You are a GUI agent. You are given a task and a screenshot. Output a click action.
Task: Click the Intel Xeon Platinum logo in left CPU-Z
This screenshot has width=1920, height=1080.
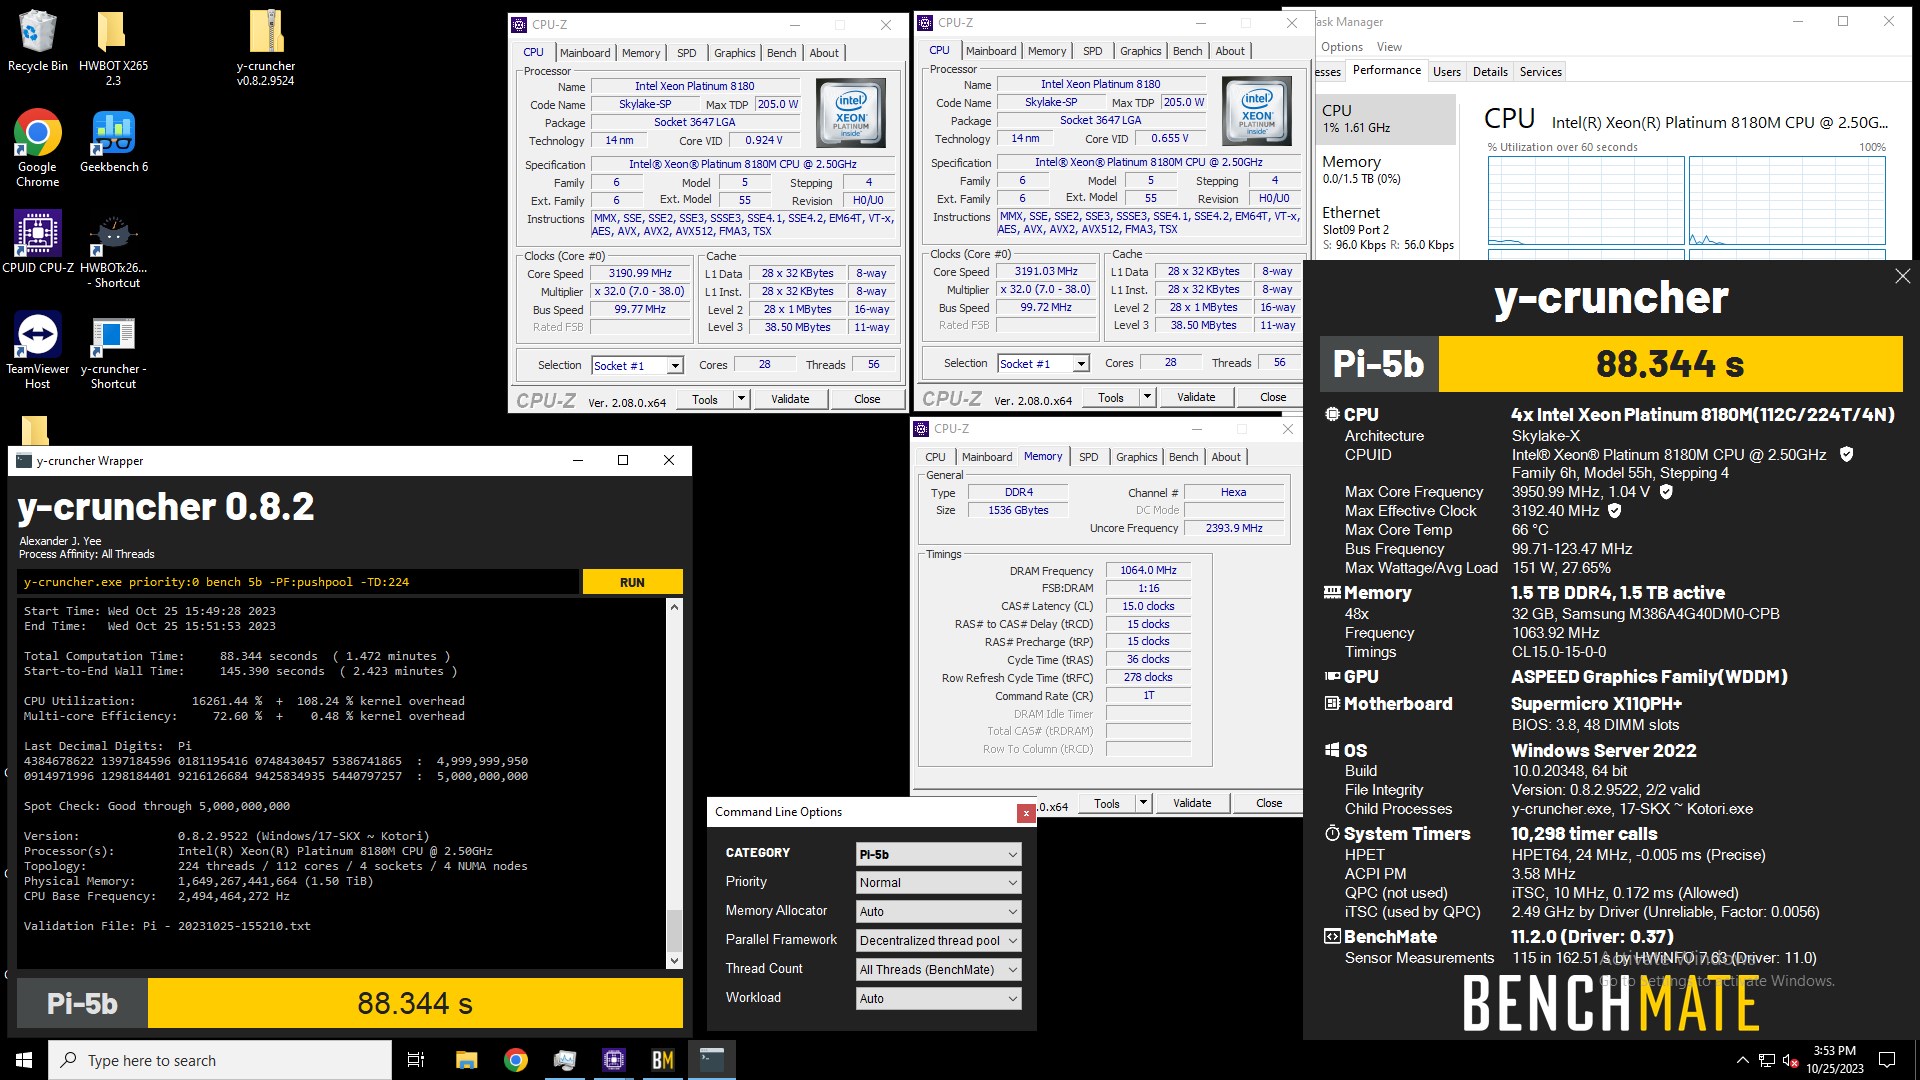tap(851, 113)
